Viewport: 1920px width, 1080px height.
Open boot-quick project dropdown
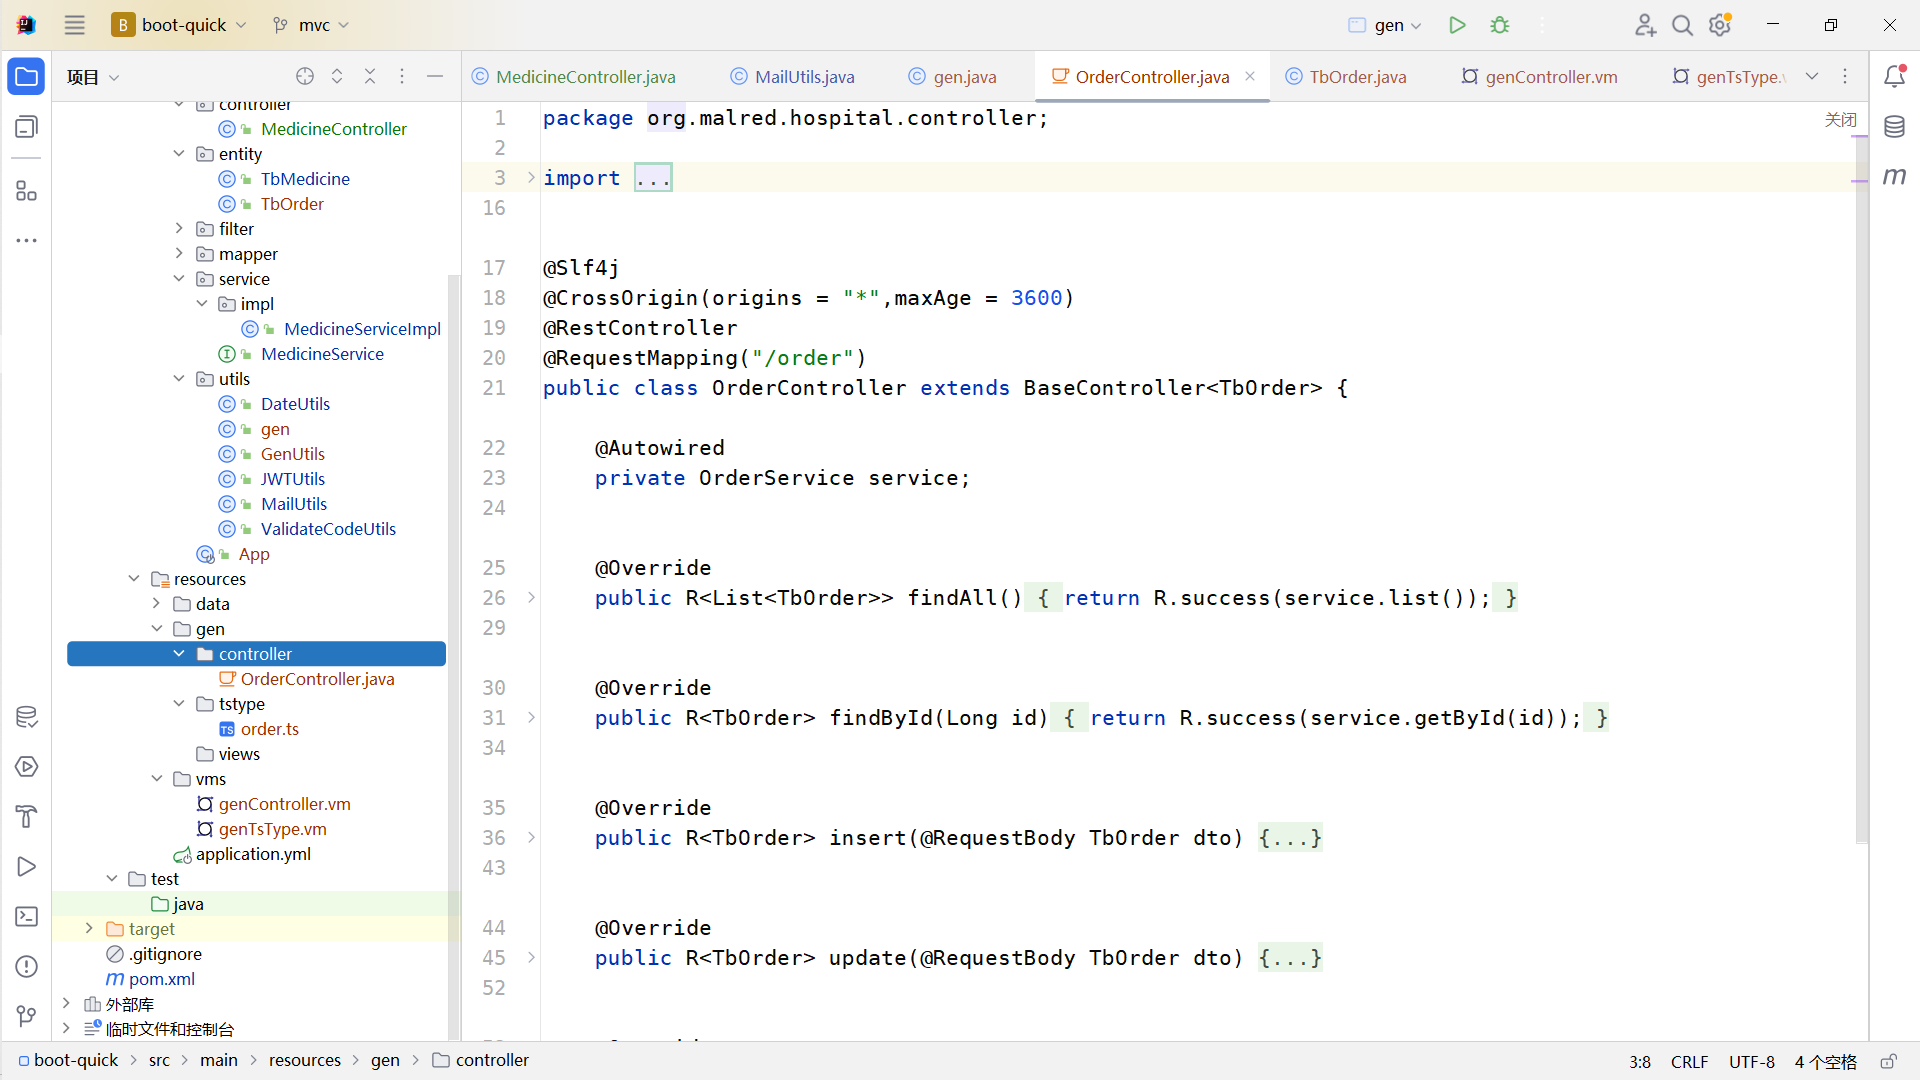click(x=180, y=25)
